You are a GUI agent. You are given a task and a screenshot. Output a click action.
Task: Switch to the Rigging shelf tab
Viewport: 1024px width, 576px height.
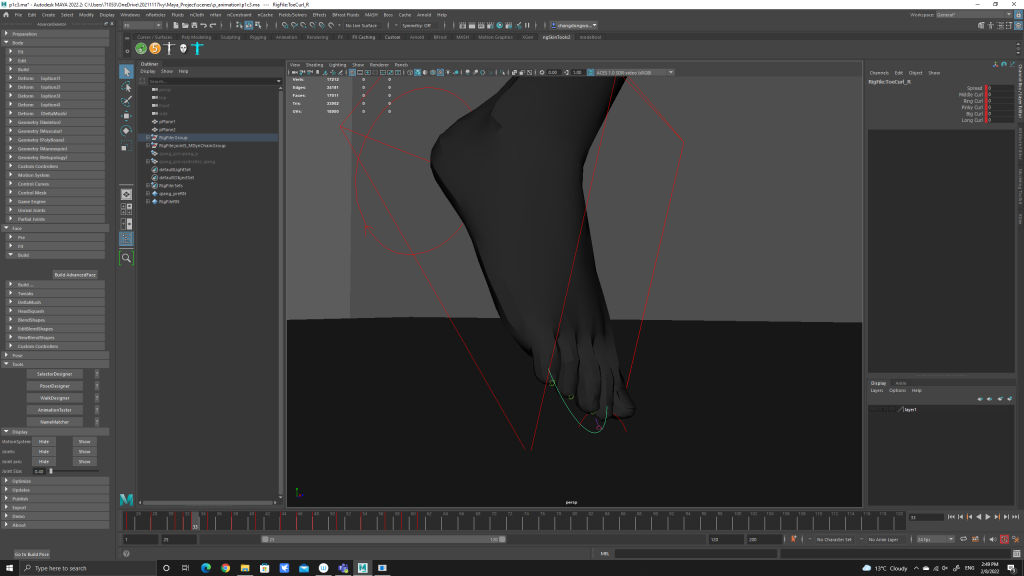(258, 37)
